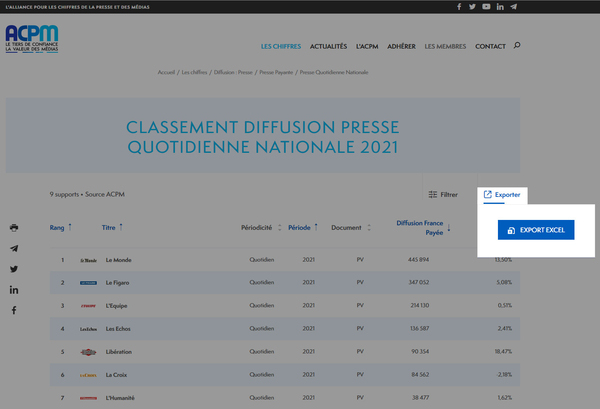Screen dimensions: 600x409
Task: Open Le Monde title link
Action: [x=119, y=260]
